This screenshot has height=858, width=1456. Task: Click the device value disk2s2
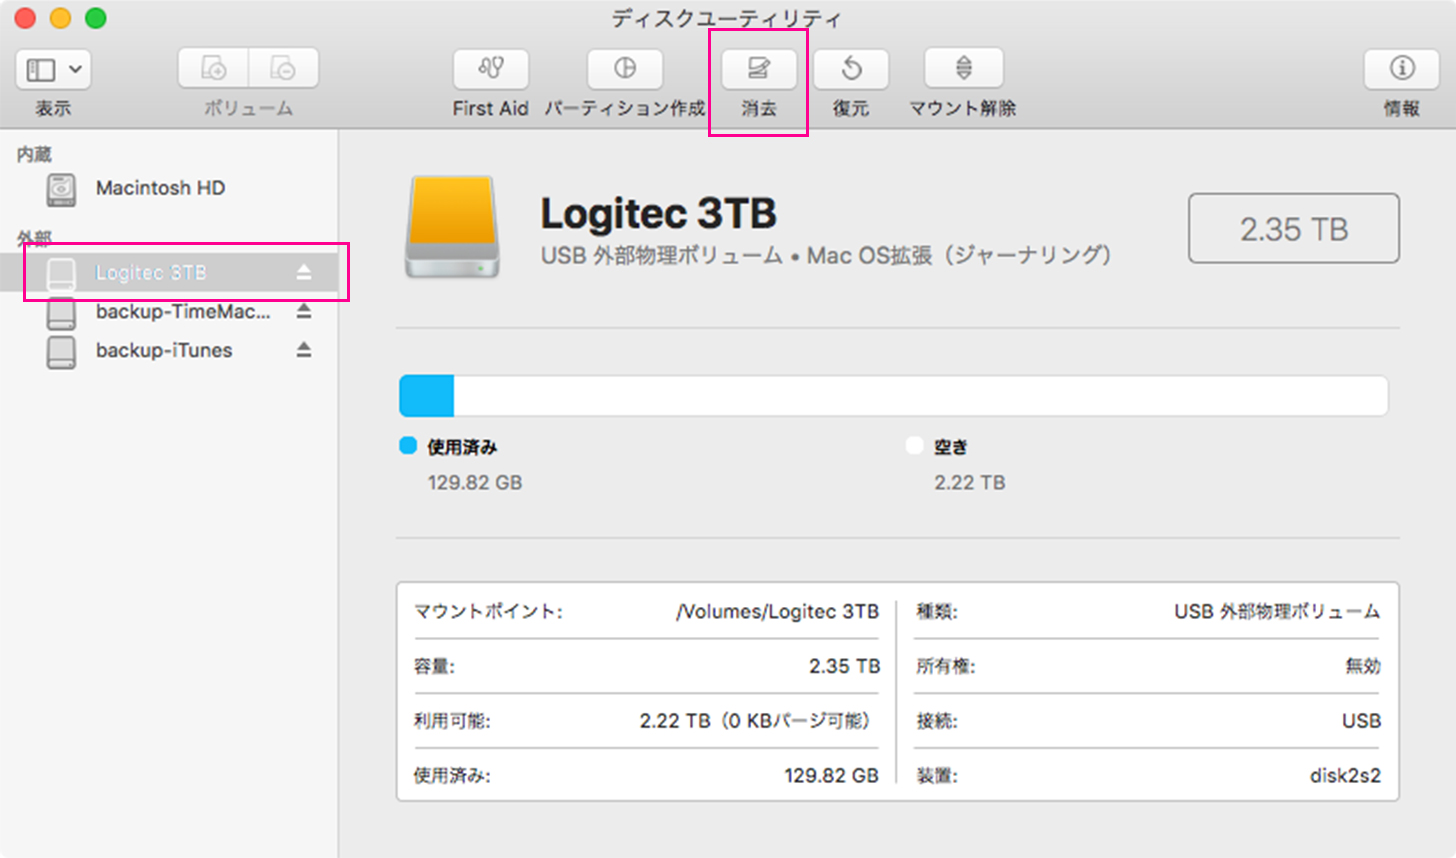1345,776
